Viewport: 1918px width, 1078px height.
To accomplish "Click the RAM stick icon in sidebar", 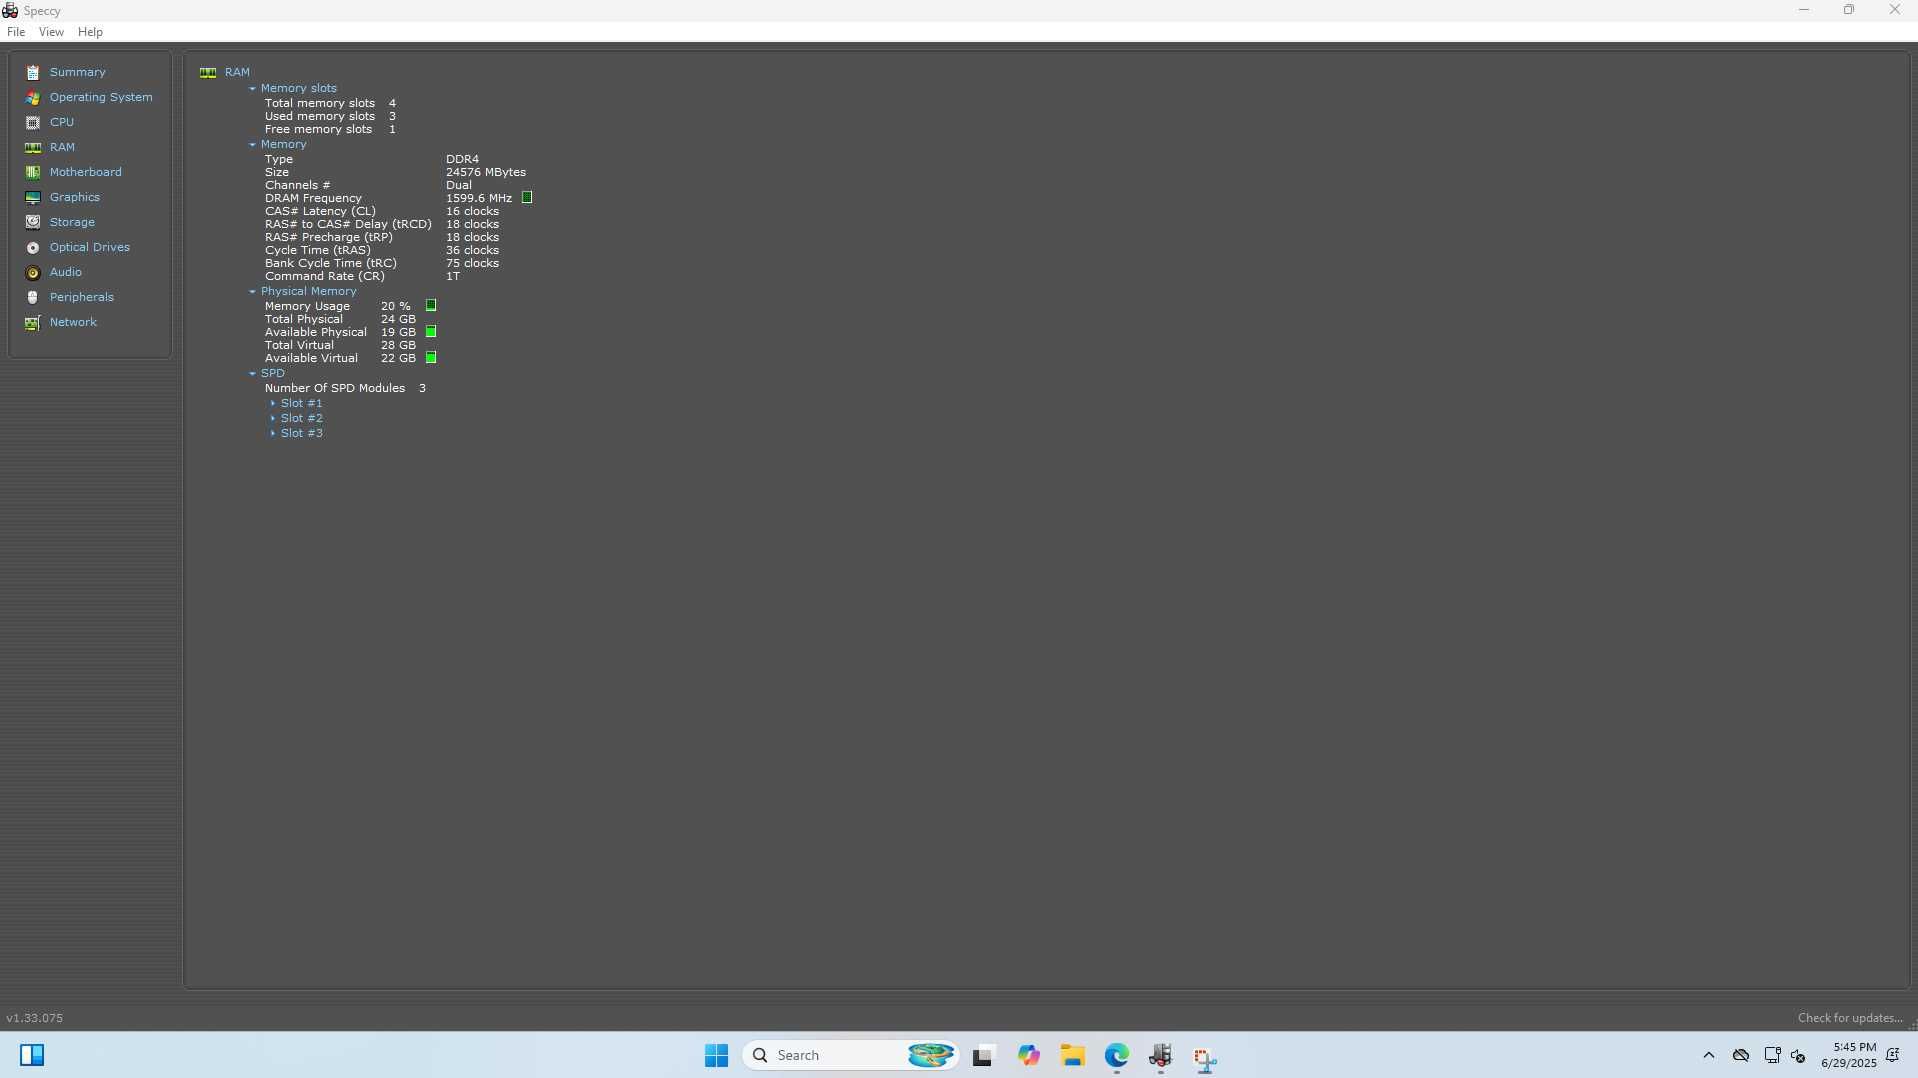I will tap(33, 147).
